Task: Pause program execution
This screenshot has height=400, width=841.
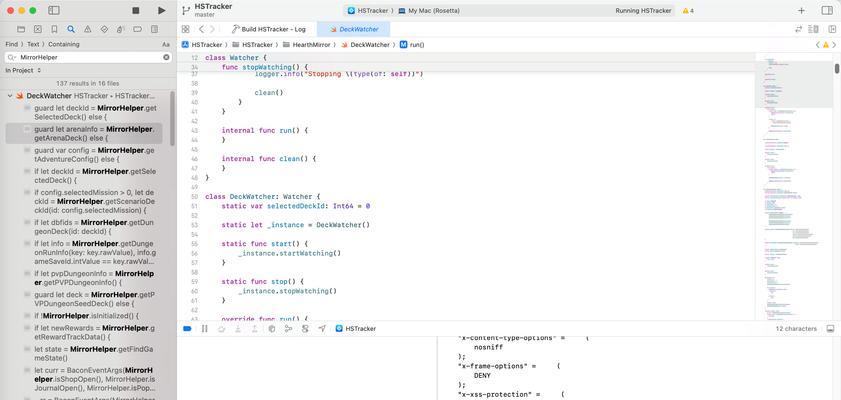Action: tap(204, 329)
